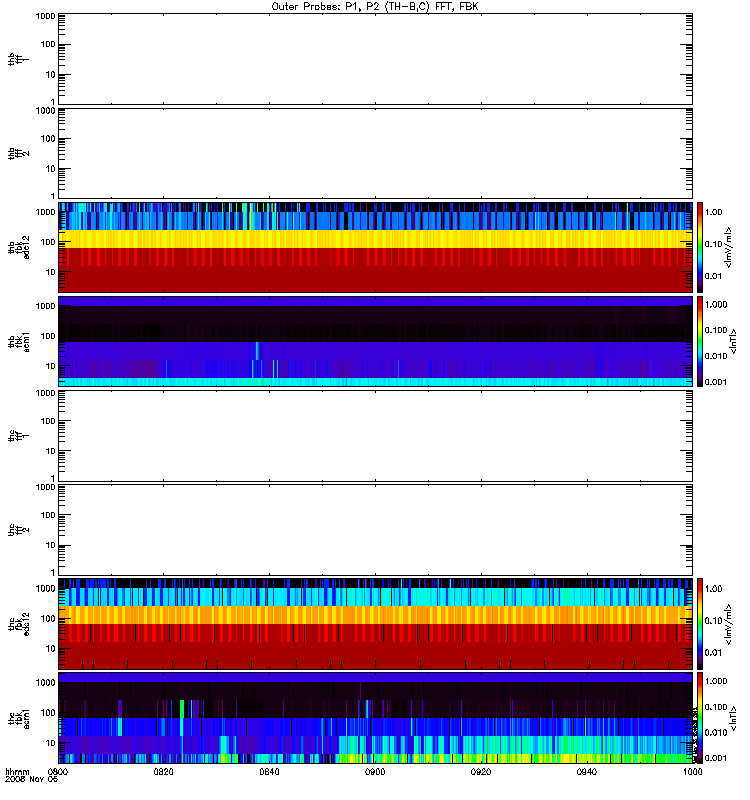Click the 'thc fbk edc12' y-axis label
This screenshot has height=800, width=750.
[19, 624]
